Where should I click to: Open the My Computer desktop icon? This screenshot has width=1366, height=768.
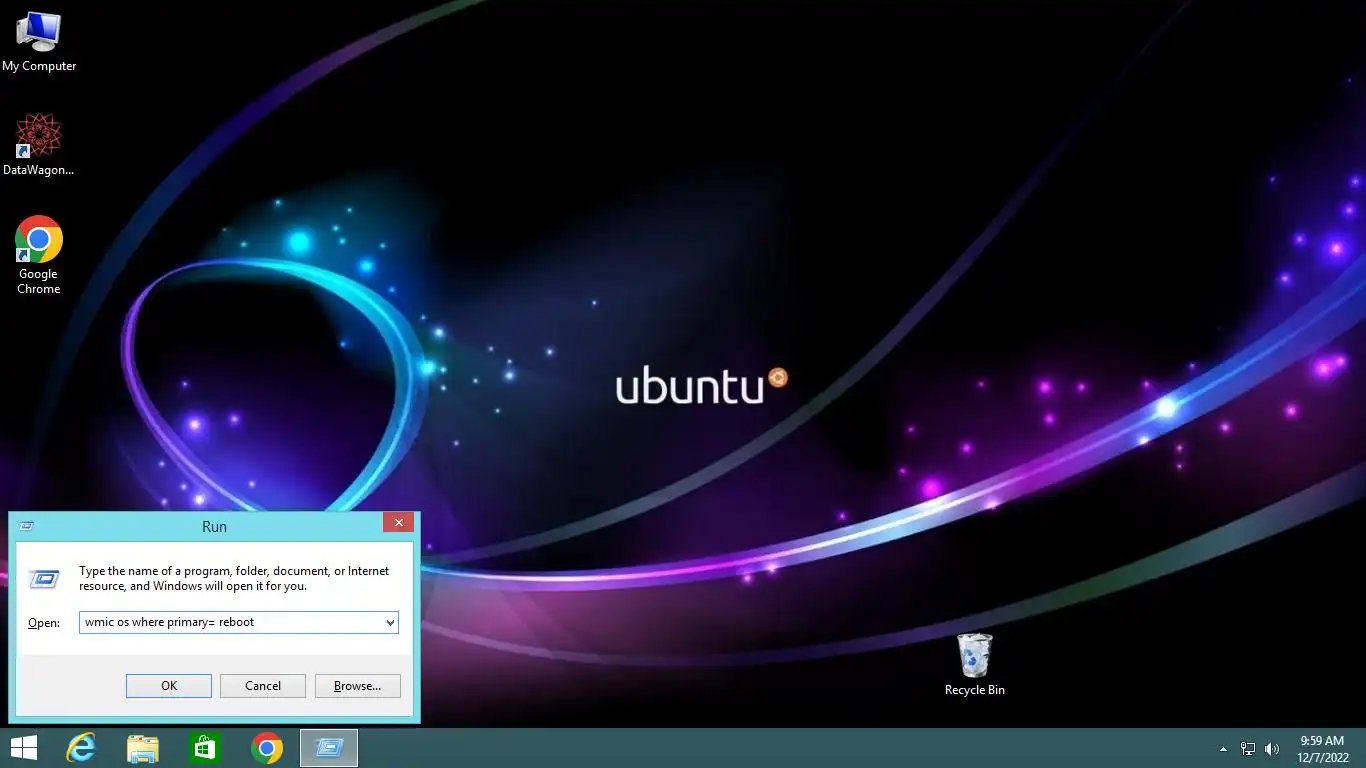pyautogui.click(x=39, y=42)
